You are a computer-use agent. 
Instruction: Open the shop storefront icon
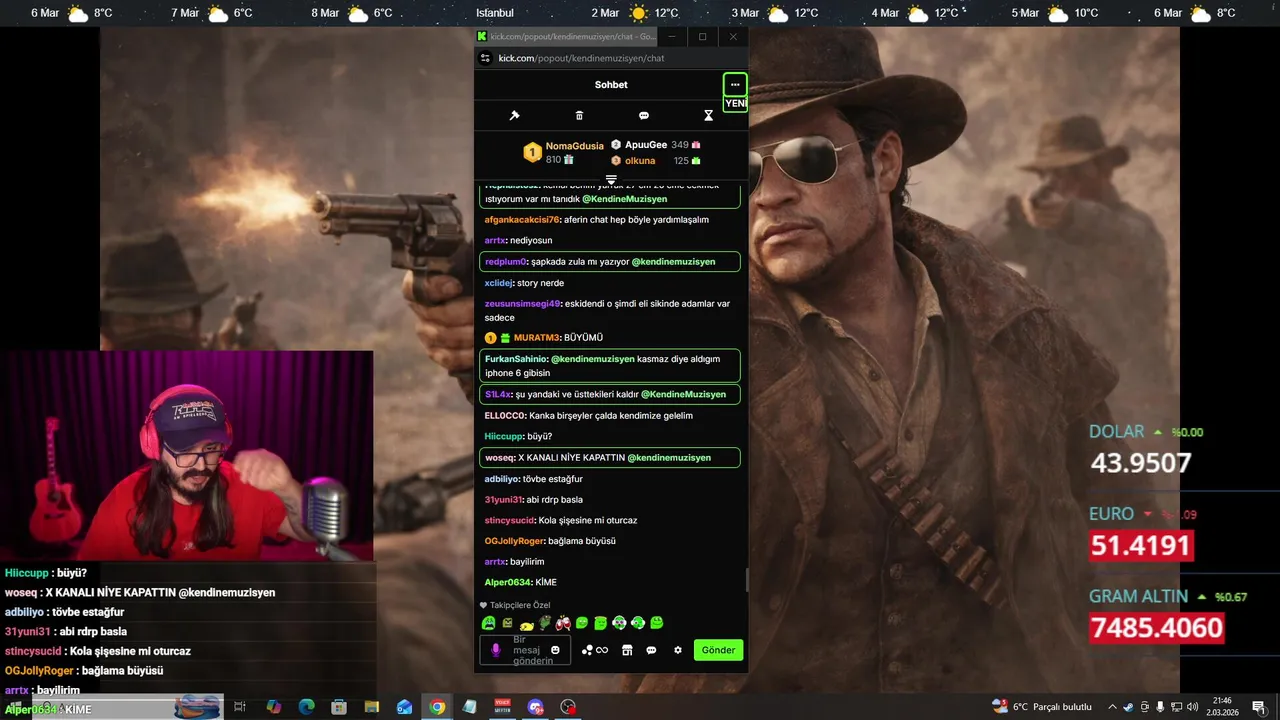(x=627, y=650)
